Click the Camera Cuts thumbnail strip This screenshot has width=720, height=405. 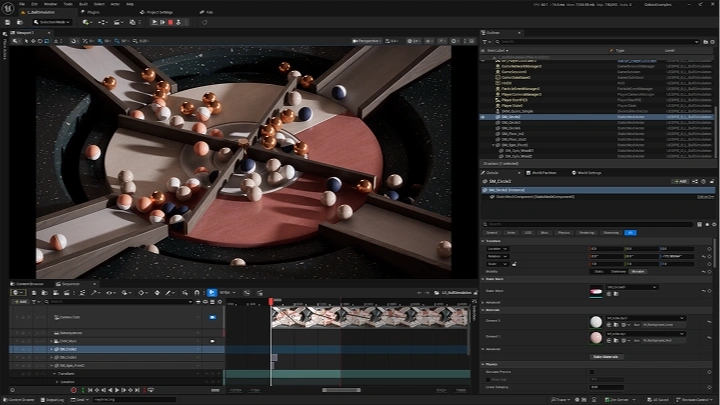coord(370,317)
